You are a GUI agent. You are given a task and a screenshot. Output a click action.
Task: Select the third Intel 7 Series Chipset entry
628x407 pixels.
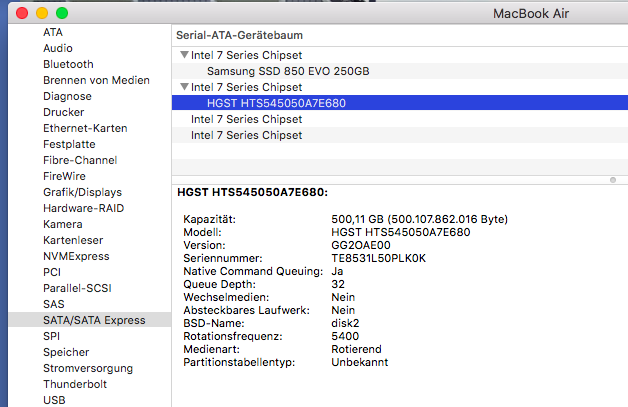pos(400,119)
